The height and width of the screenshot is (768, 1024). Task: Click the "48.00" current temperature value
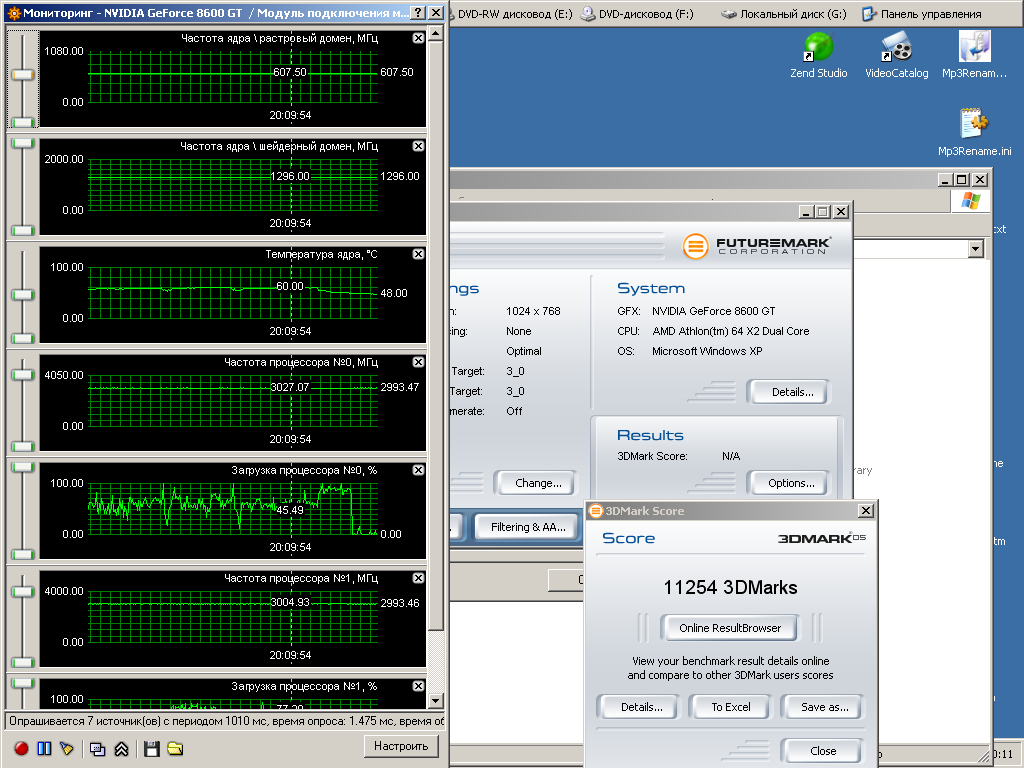[394, 293]
